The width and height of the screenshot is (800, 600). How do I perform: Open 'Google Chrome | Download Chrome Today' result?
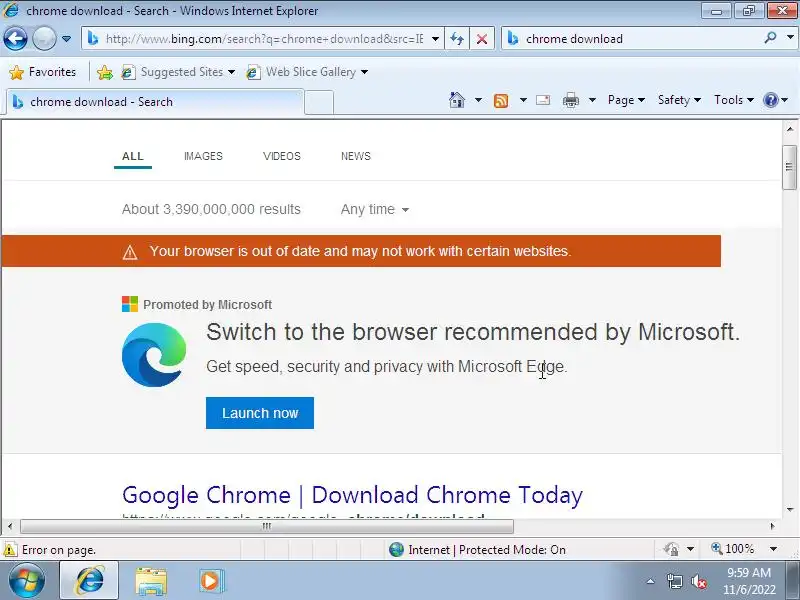pyautogui.click(x=352, y=495)
